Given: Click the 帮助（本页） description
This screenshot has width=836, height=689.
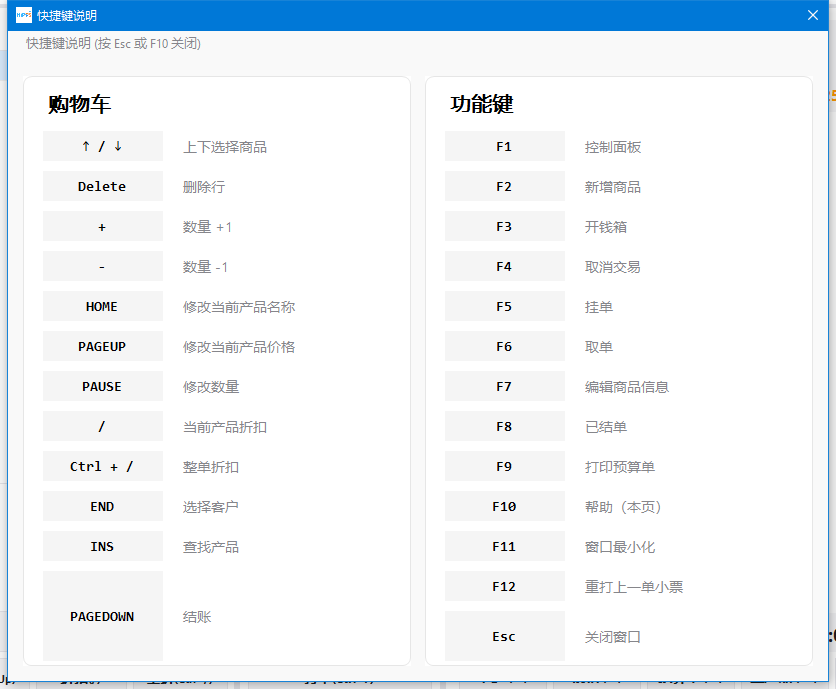Looking at the screenshot, I should [623, 507].
